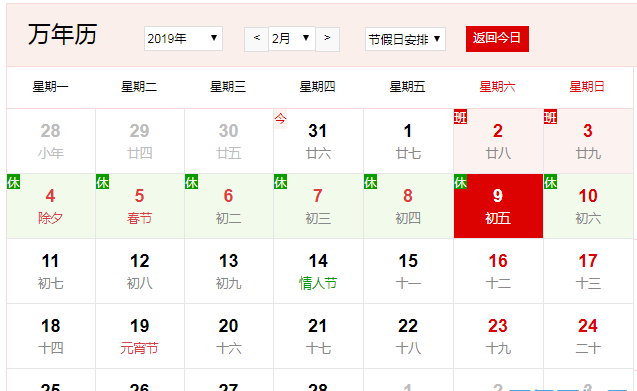637x391 pixels.
Task: Click the 休 badge on February 7
Action: point(280,182)
